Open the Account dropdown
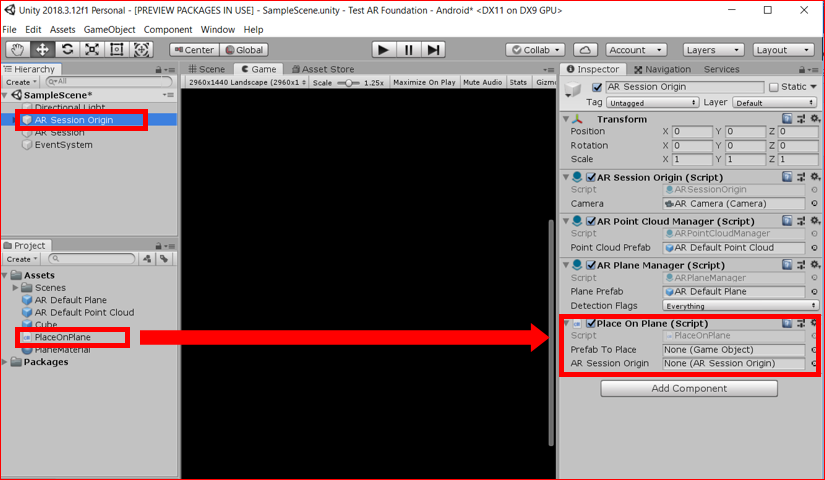This screenshot has height=480, width=825. 636,49
